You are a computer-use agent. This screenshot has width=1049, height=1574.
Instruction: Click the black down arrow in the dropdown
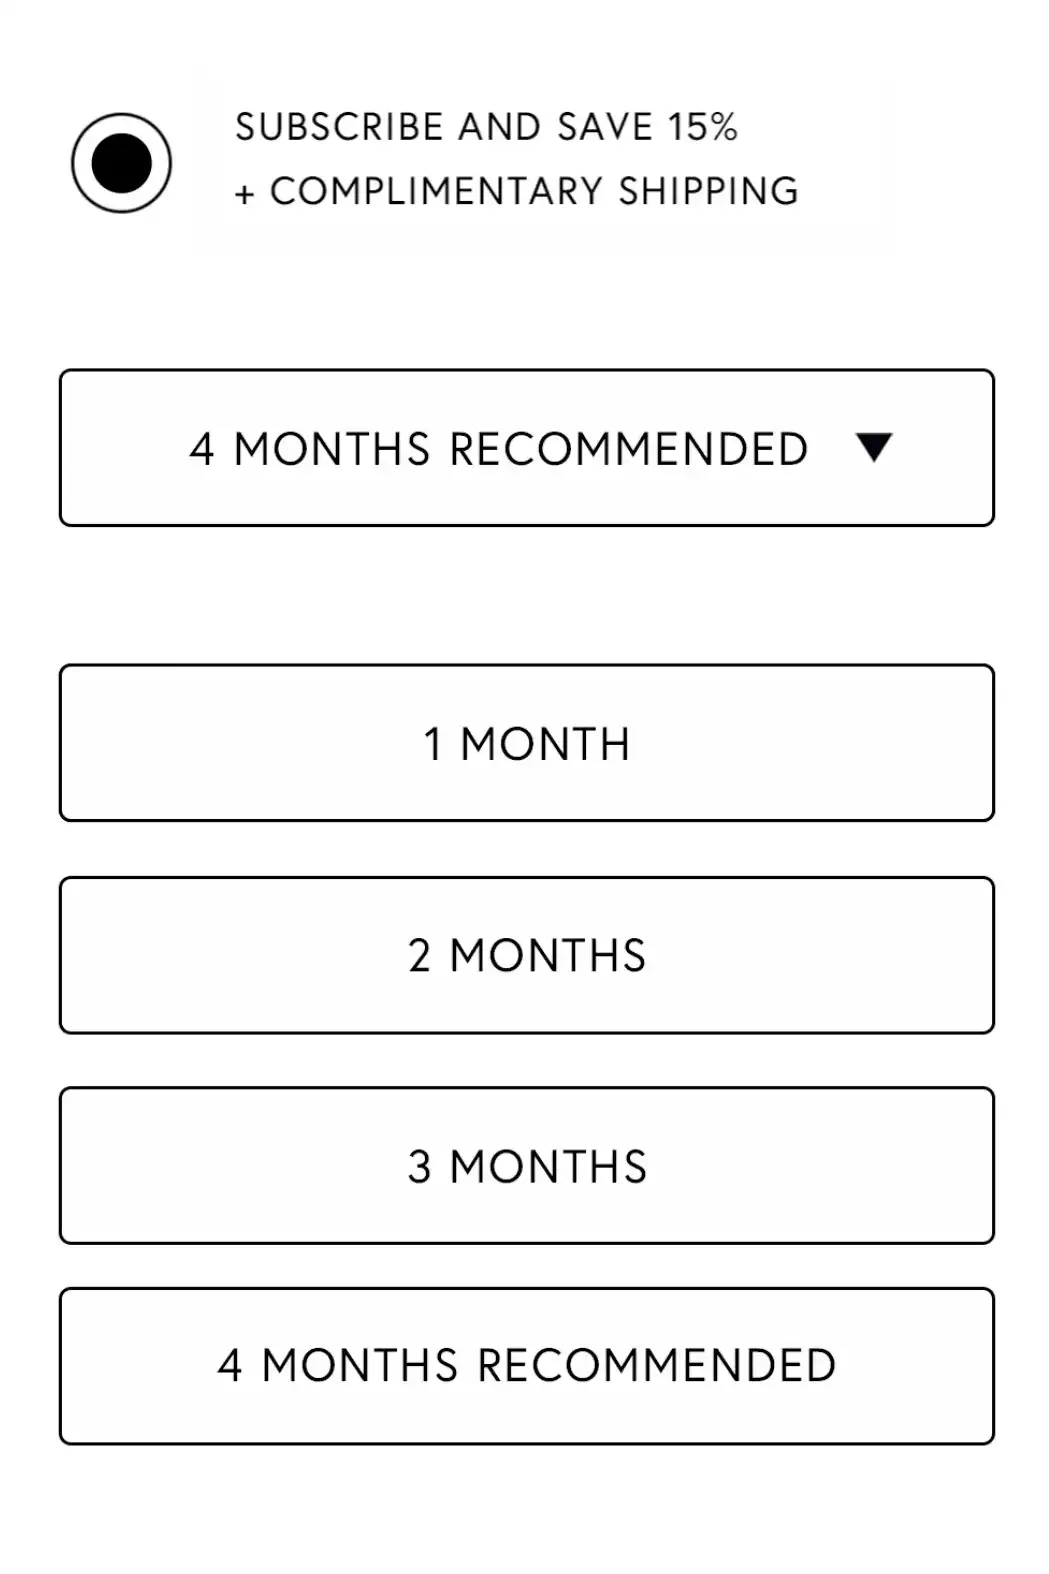point(874,447)
